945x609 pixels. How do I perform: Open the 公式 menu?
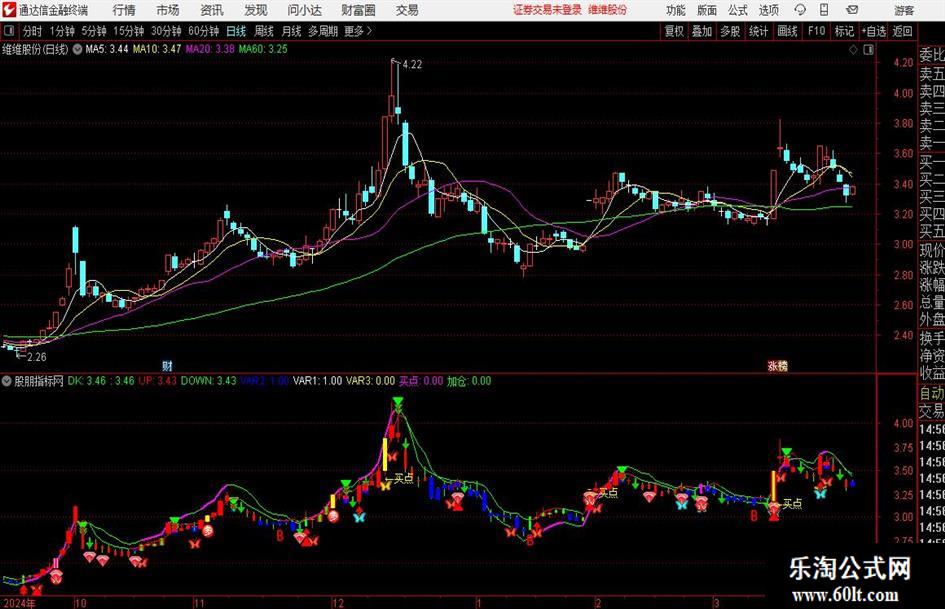pyautogui.click(x=738, y=10)
